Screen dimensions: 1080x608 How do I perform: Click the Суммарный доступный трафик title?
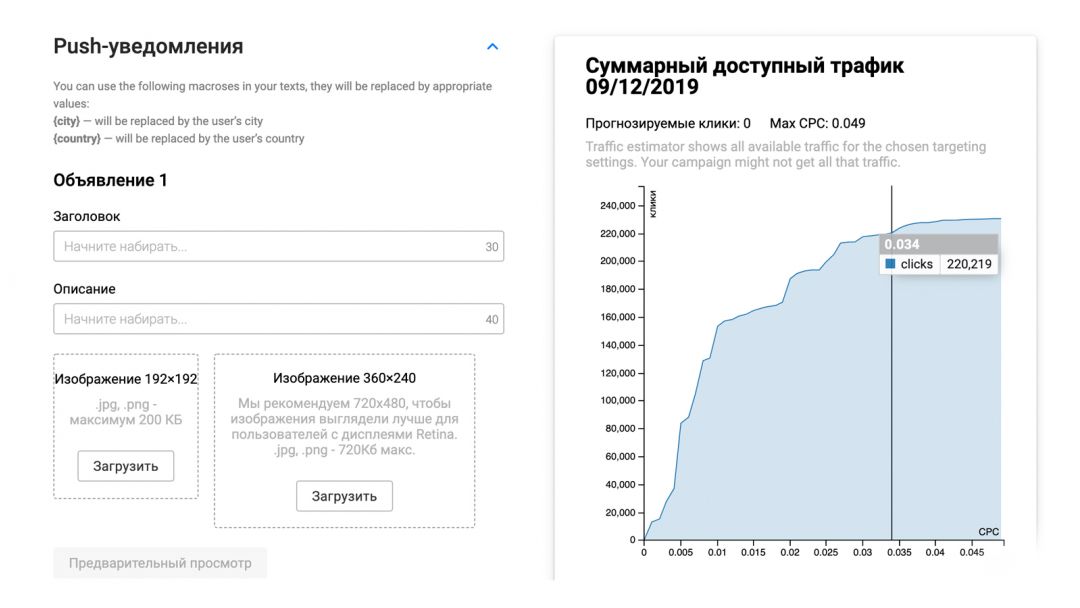(x=744, y=64)
